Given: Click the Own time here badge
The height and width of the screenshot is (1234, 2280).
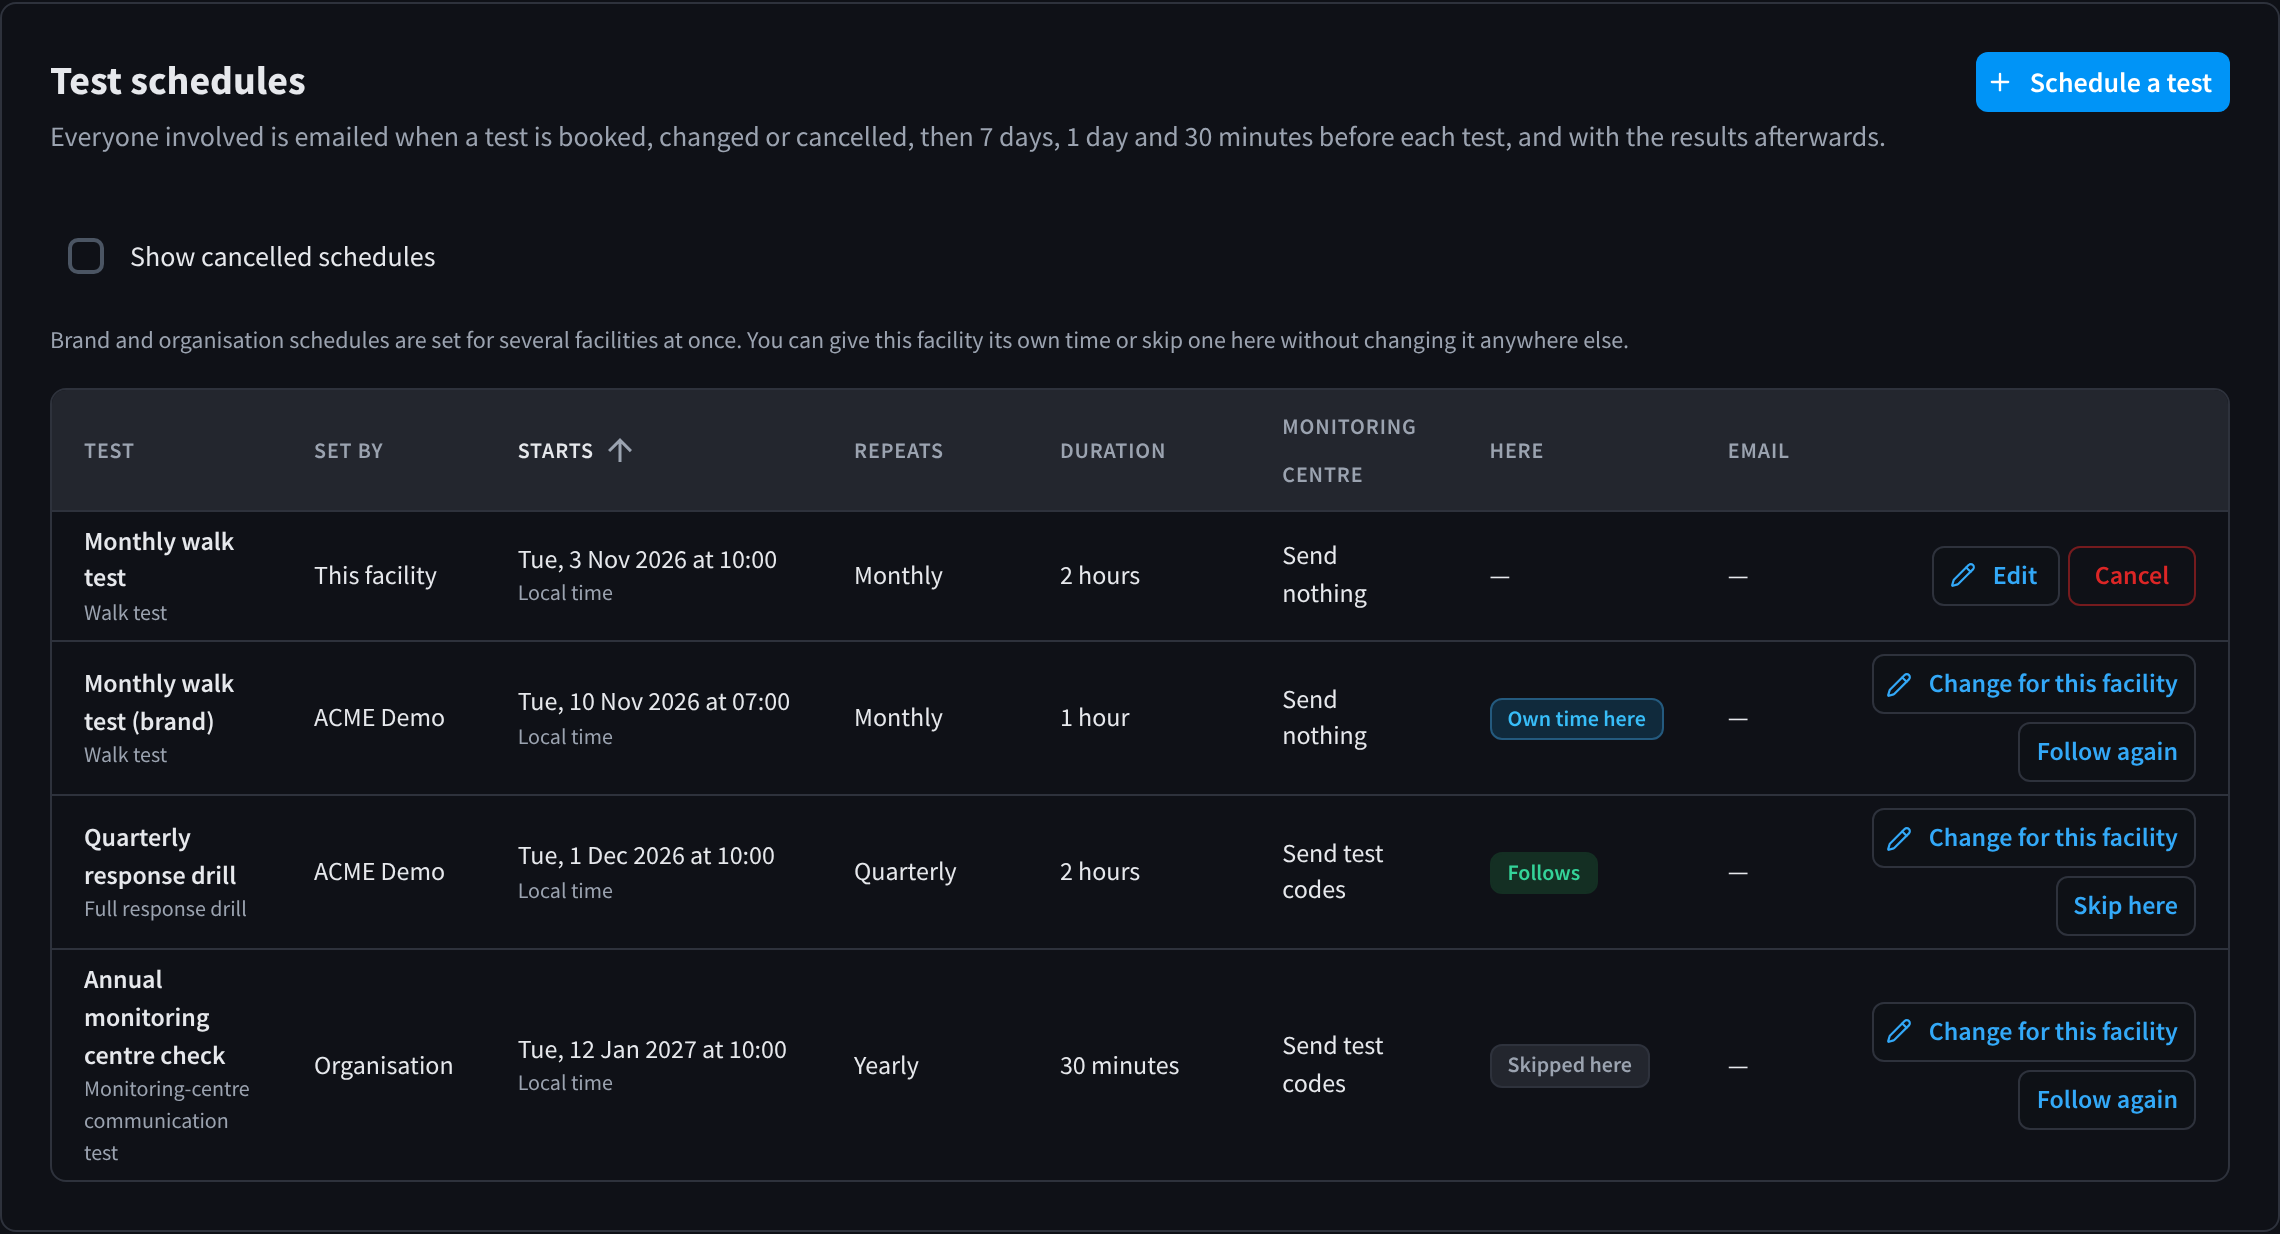Looking at the screenshot, I should click(1576, 719).
